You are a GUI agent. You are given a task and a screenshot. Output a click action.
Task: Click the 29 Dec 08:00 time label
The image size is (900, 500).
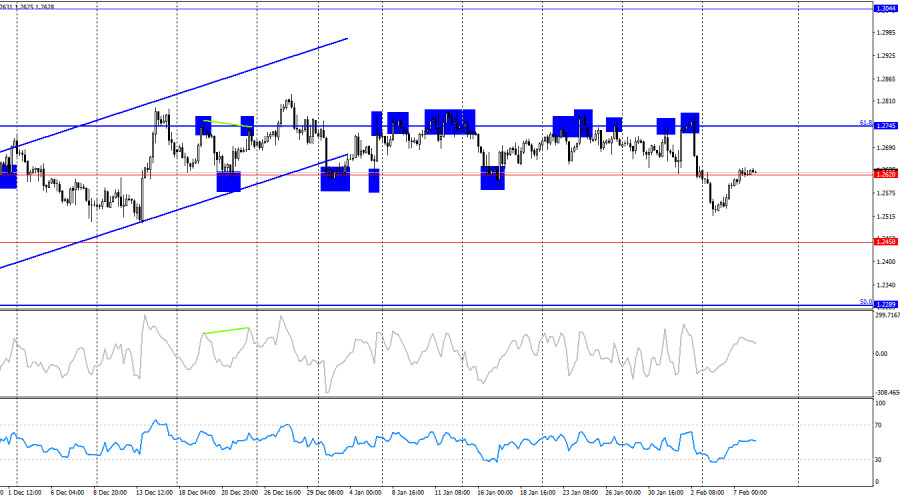[x=325, y=493]
